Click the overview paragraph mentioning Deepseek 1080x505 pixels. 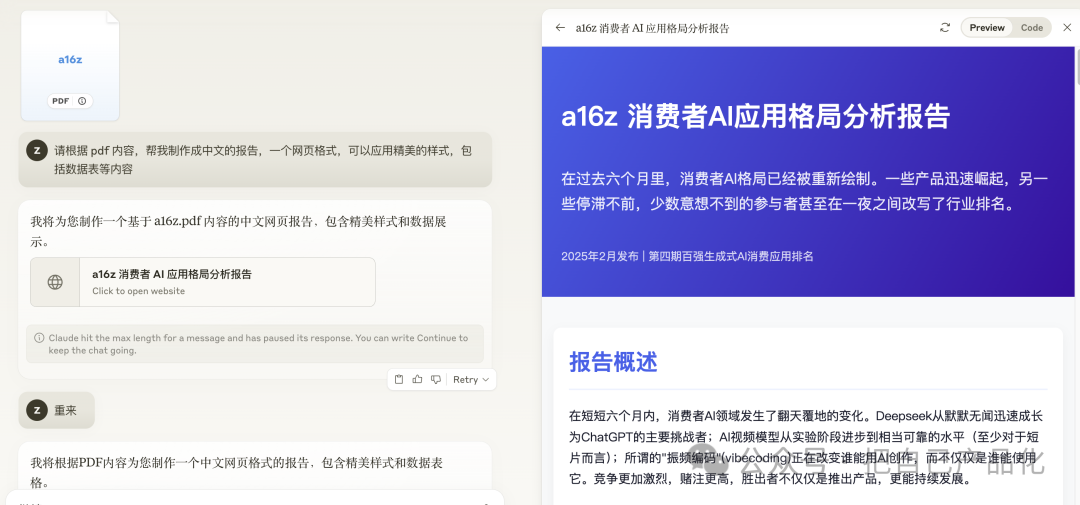pos(806,447)
